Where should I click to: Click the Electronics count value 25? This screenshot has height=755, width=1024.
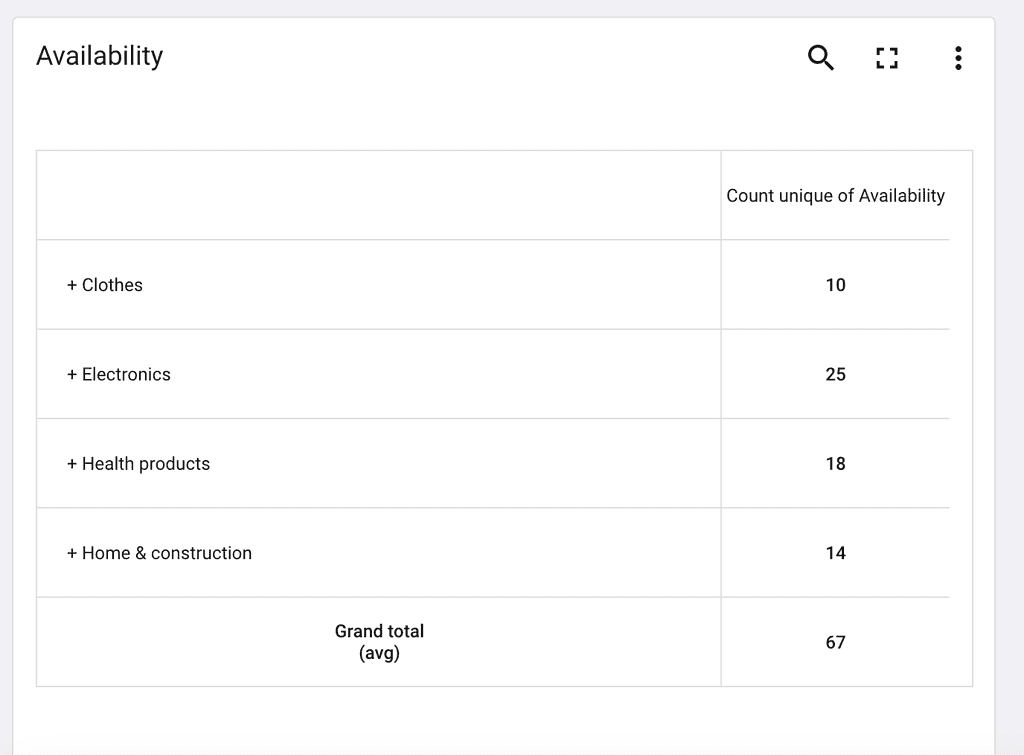(x=835, y=375)
